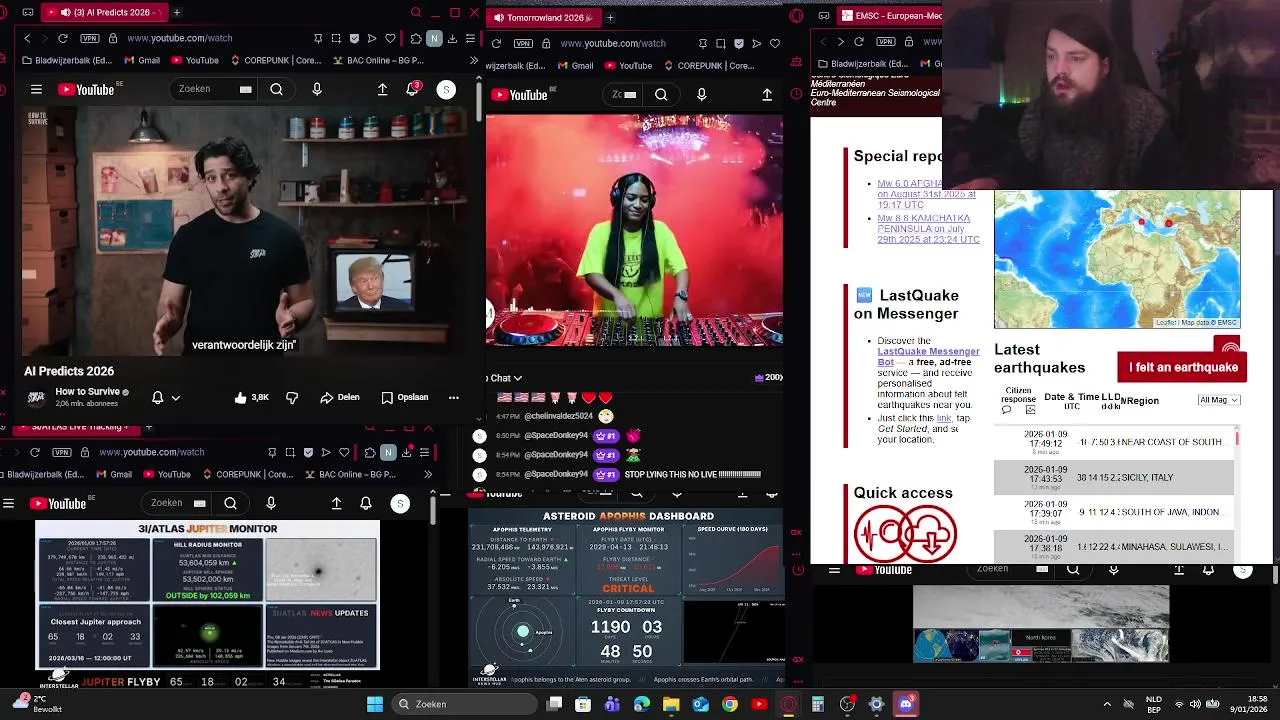1280x720 pixels.
Task: Click Delen share button
Action: pos(340,397)
